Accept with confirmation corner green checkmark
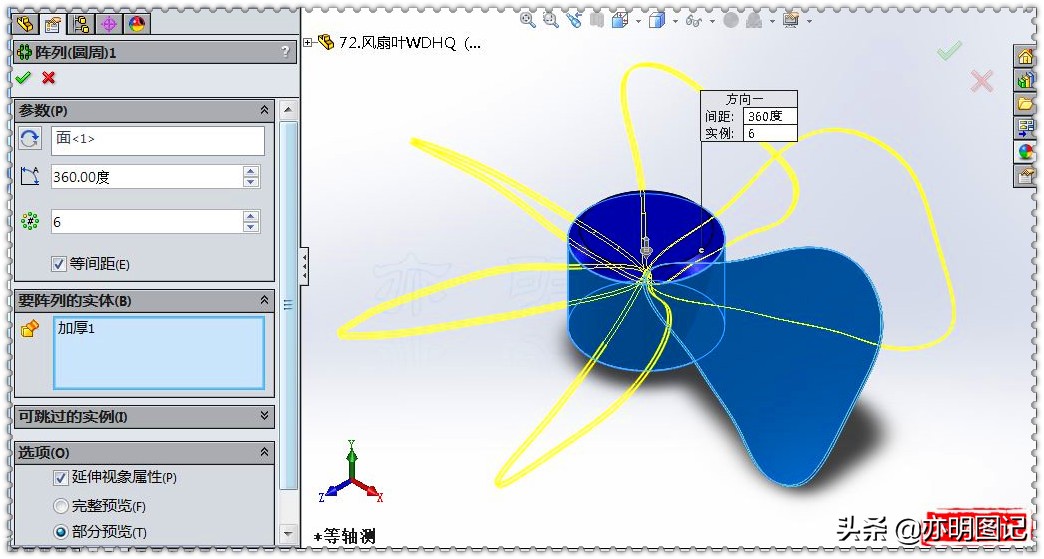Image resolution: width=1044 pixels, height=559 pixels. pyautogui.click(x=949, y=51)
